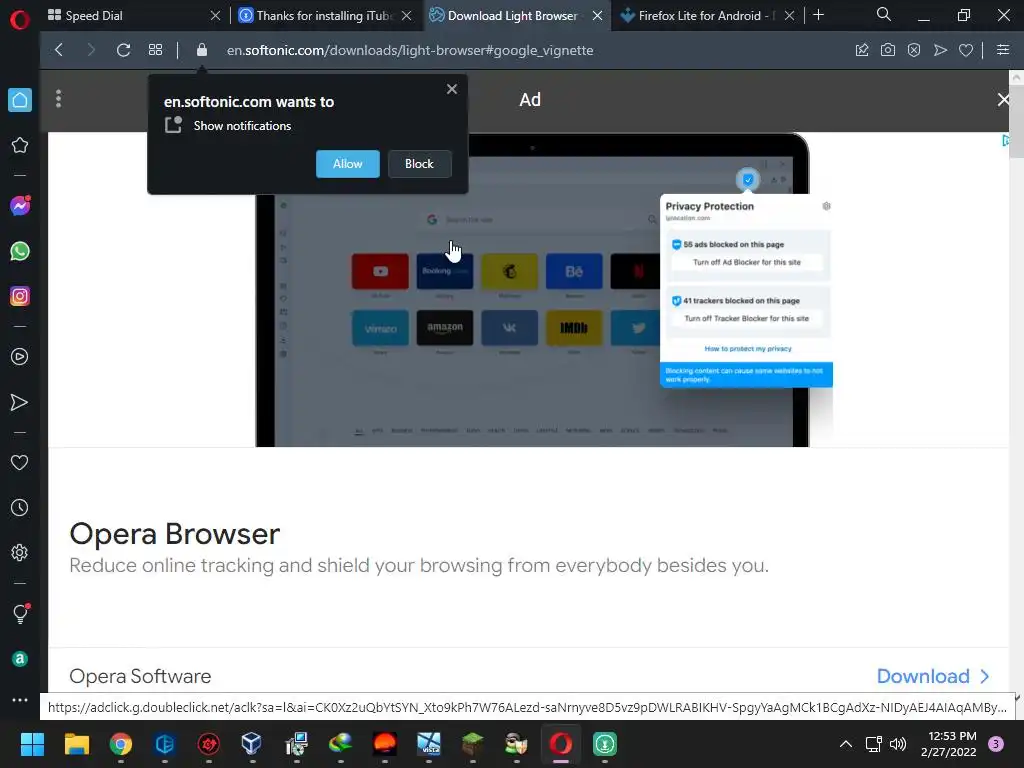Send page to My Flow

(940, 50)
